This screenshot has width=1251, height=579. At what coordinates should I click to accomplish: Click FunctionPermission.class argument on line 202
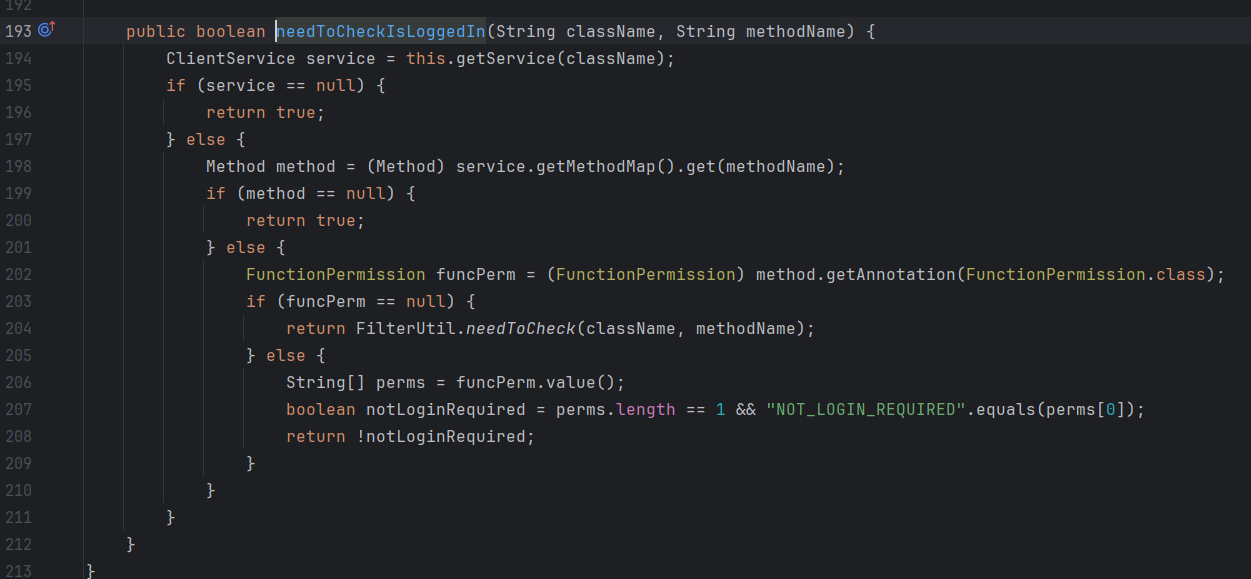[x=1085, y=274]
